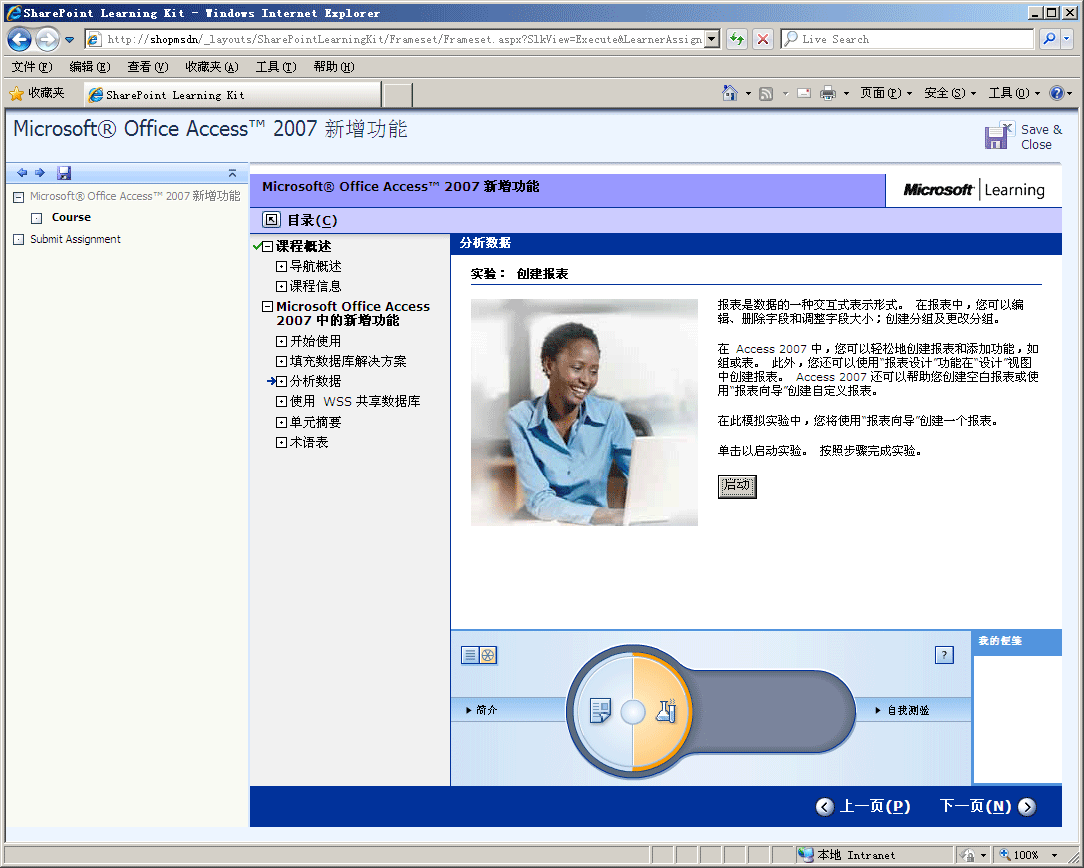1084x868 pixels.
Task: Open a new blank browser tab
Action: click(x=398, y=95)
